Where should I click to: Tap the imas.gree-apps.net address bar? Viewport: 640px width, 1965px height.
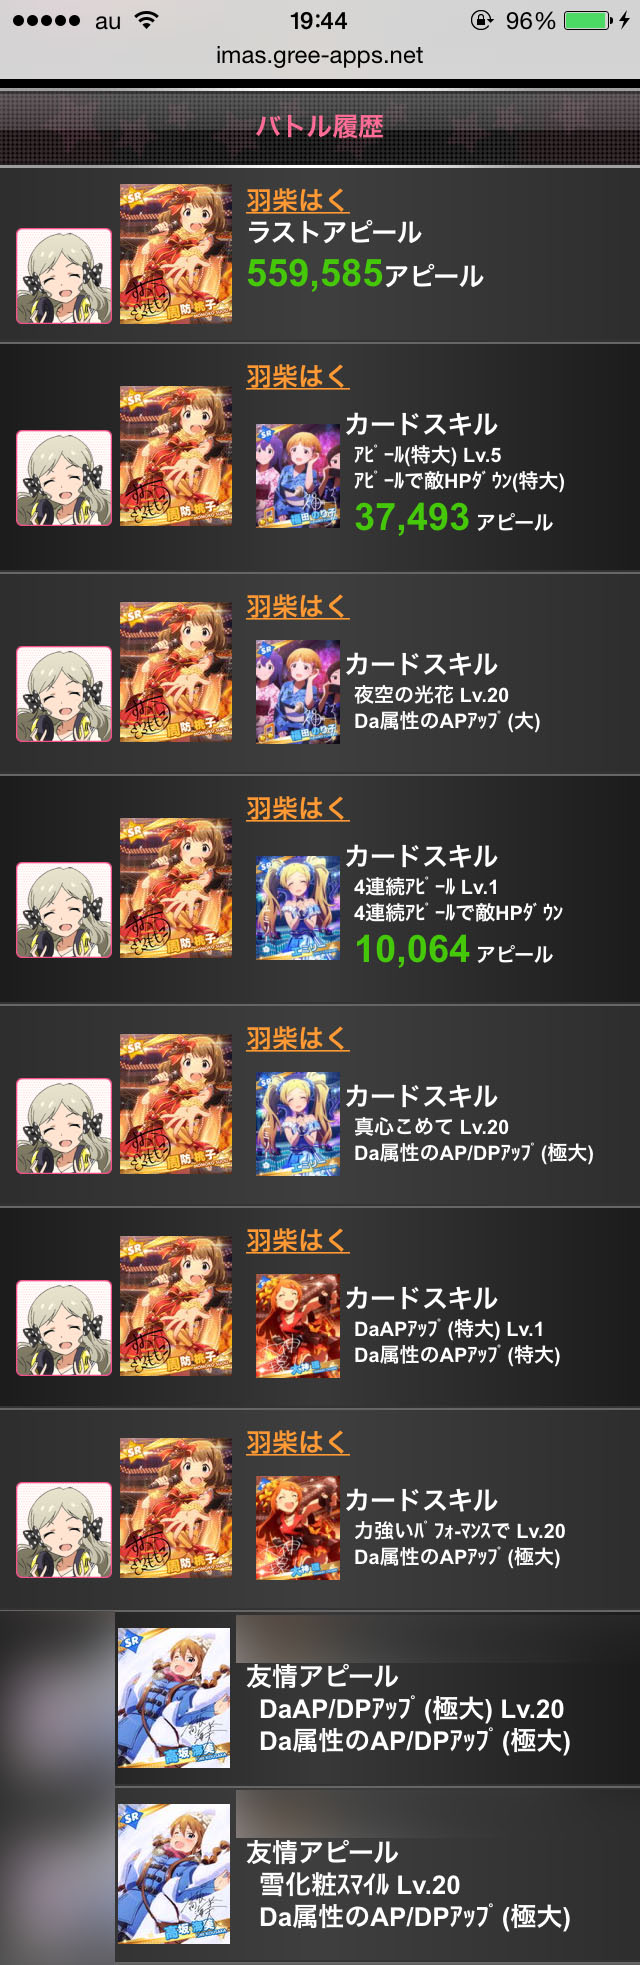coord(320,56)
